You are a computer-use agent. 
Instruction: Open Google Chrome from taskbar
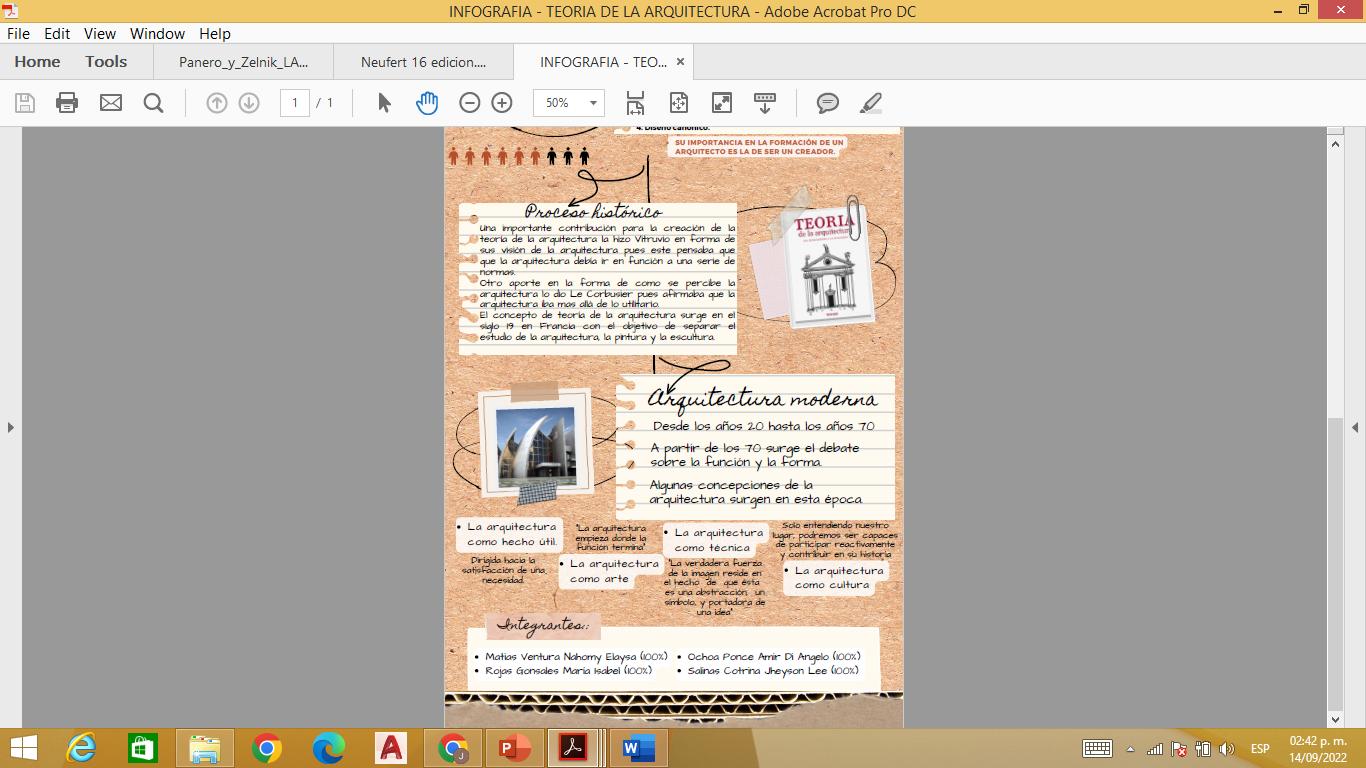(267, 748)
